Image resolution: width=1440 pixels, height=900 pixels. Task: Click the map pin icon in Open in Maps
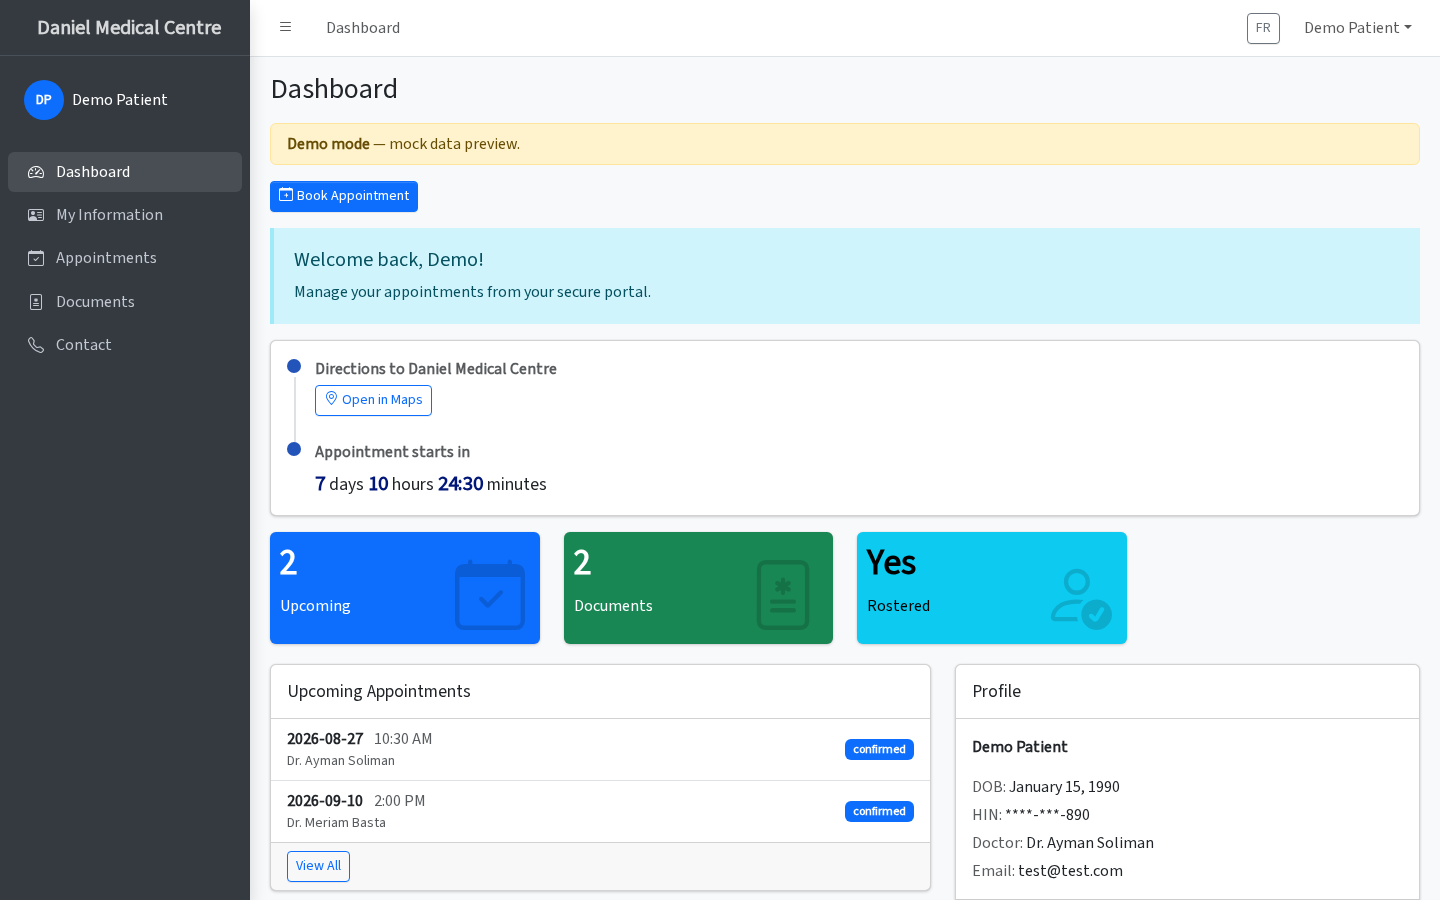pos(331,398)
